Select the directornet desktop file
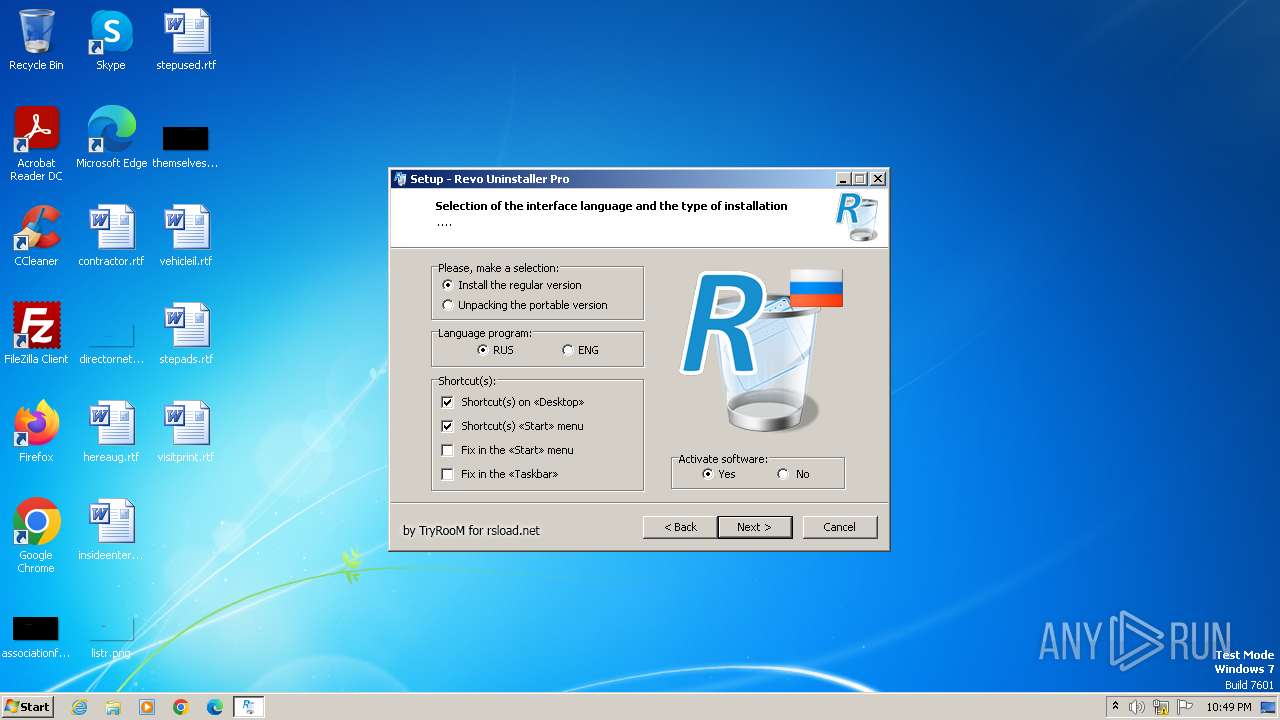 coord(111,342)
